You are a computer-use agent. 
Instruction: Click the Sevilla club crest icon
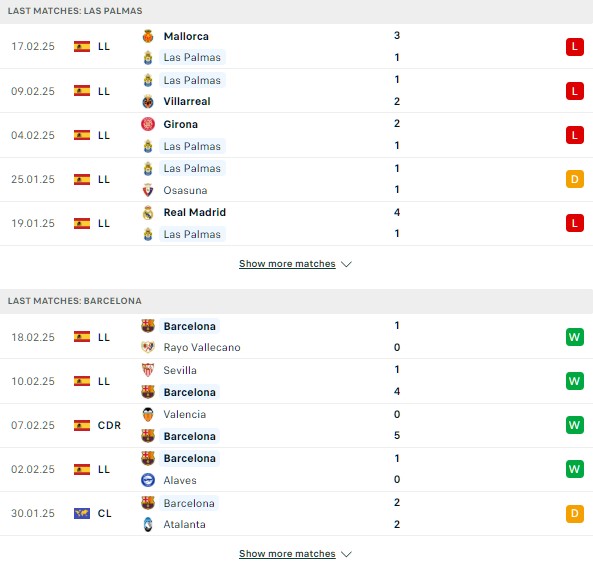(148, 370)
